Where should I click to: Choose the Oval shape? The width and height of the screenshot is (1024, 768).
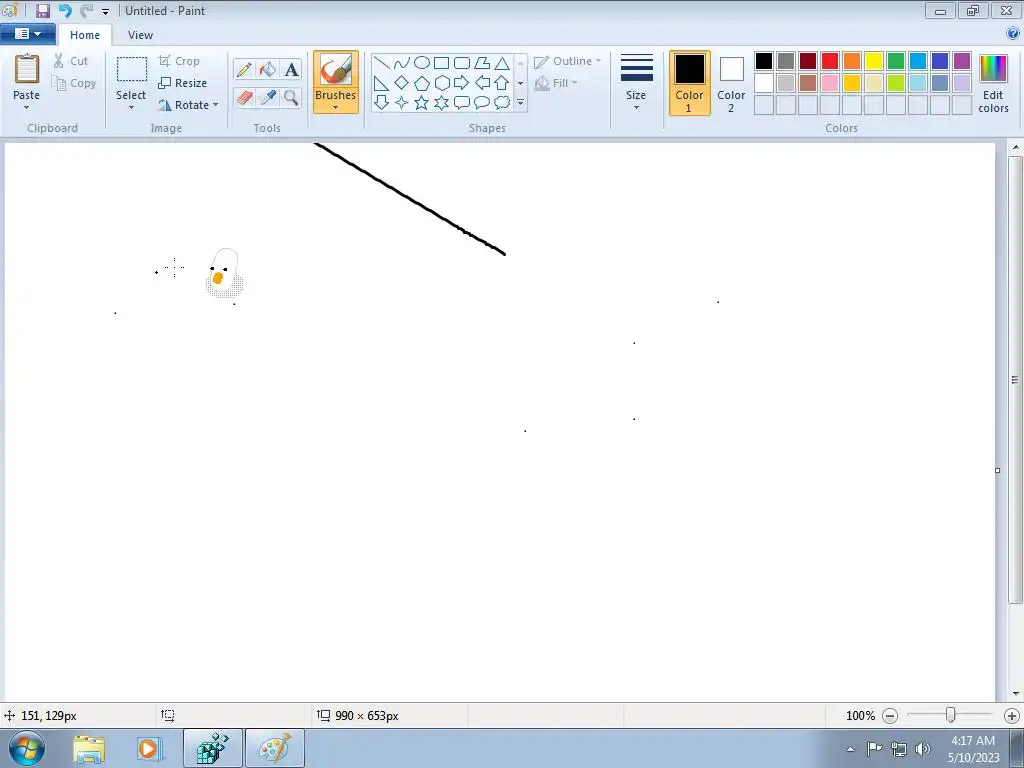(422, 63)
